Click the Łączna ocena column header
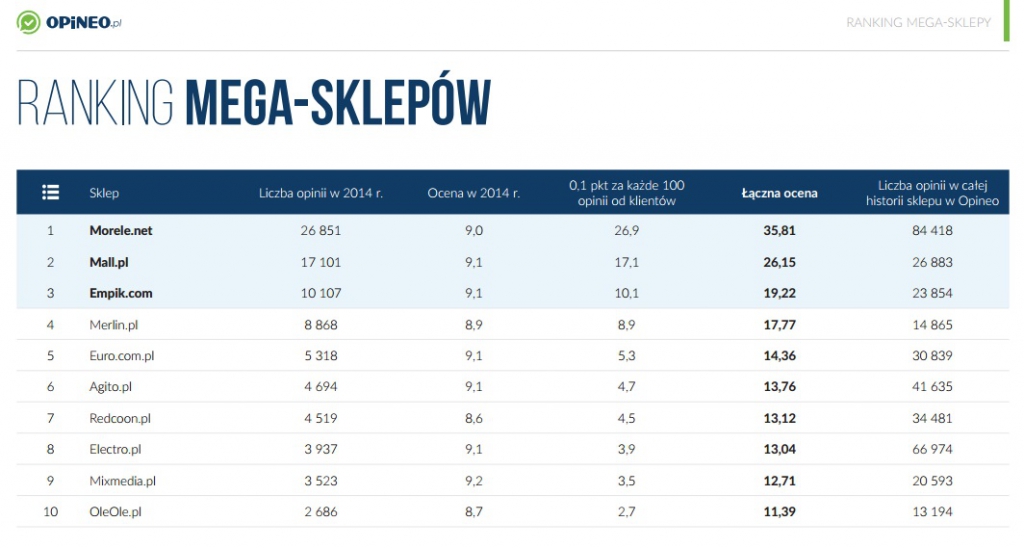Image resolution: width=1024 pixels, height=548 pixels. tap(779, 193)
